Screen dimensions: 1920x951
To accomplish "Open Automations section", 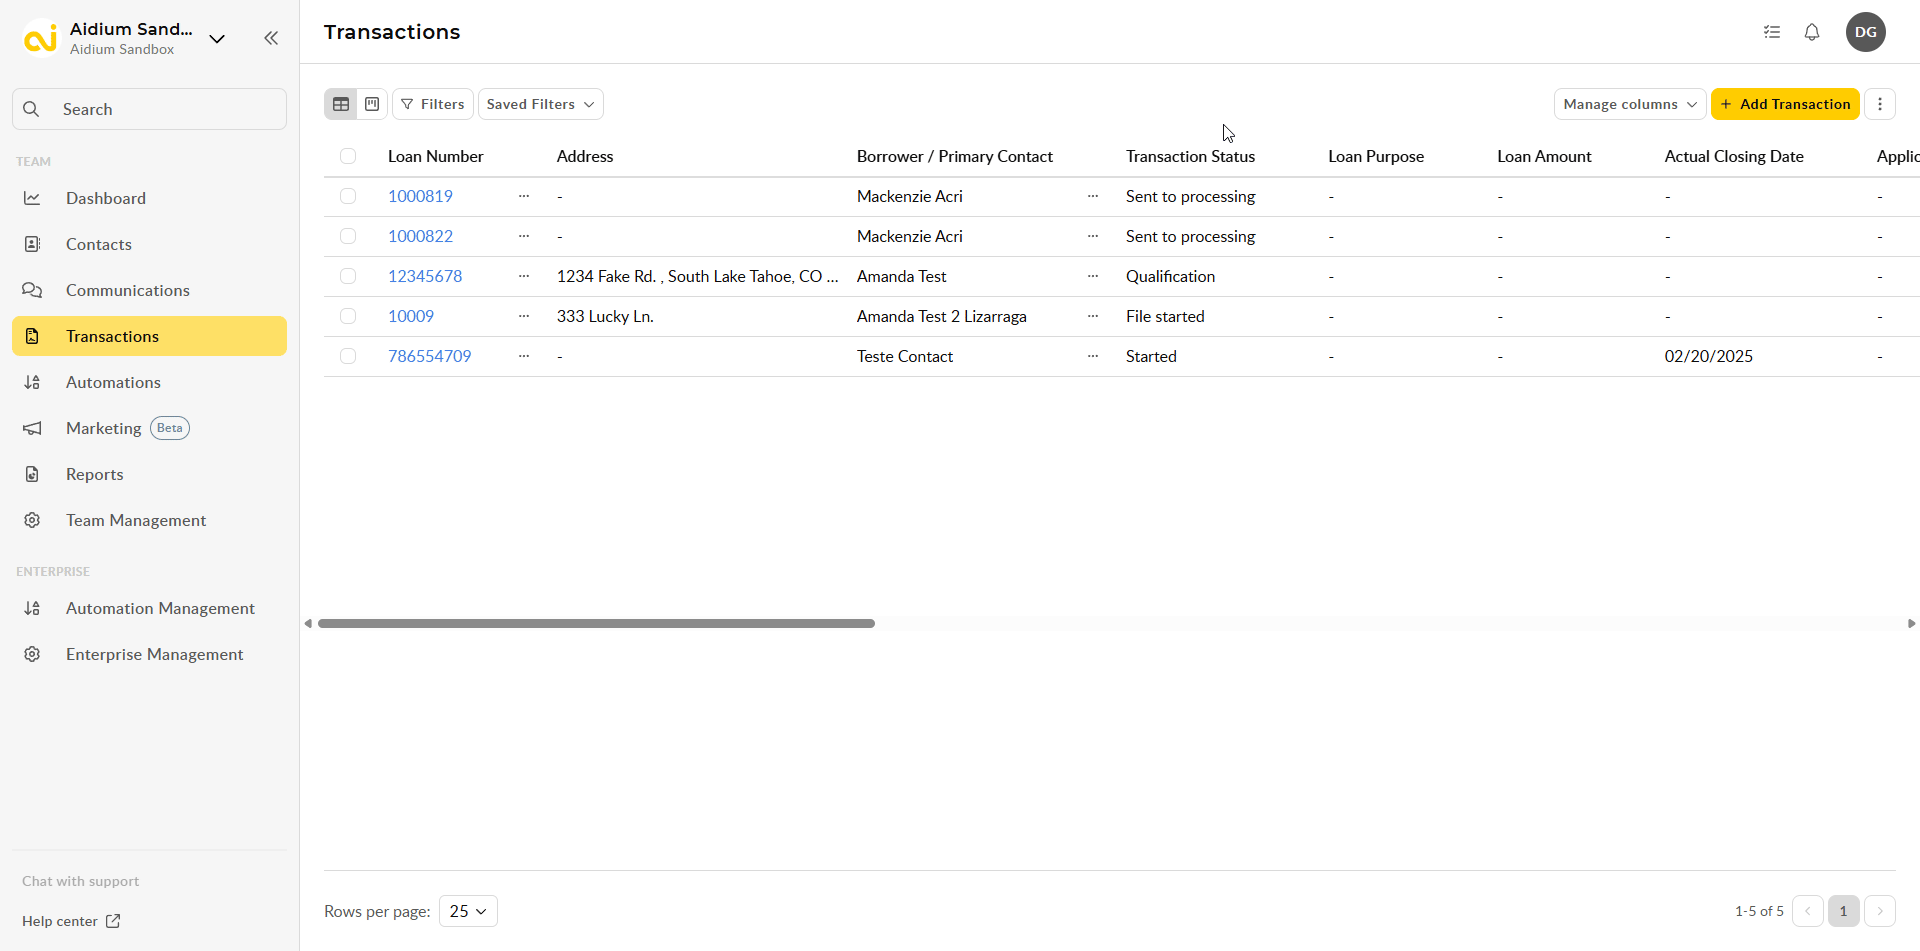I will tap(149, 382).
